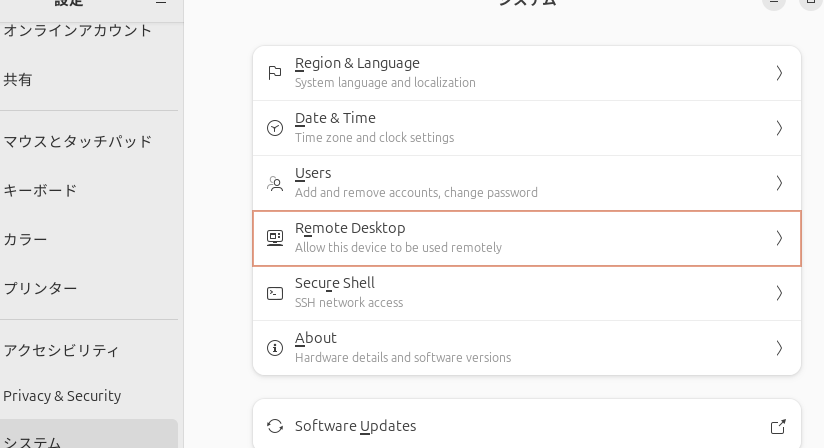The height and width of the screenshot is (448, 824).
Task: Expand the Date & Time row chevron
Action: (x=779, y=128)
